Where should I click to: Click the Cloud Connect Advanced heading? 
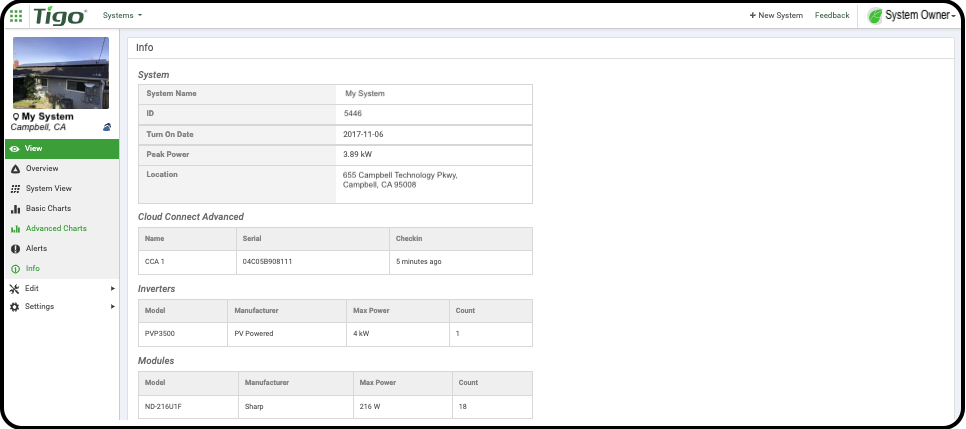pos(191,217)
